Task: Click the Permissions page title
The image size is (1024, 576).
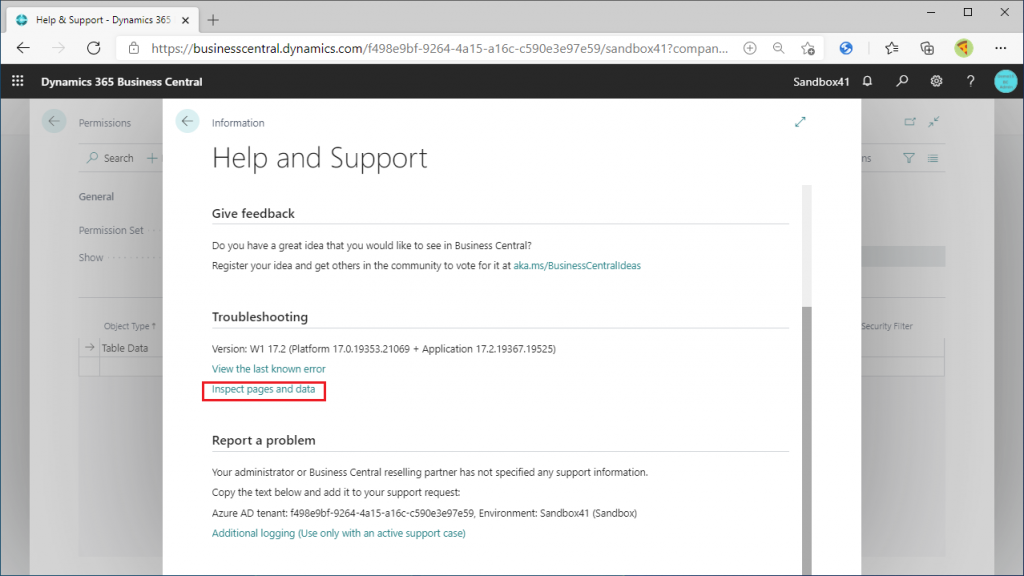Action: click(104, 123)
